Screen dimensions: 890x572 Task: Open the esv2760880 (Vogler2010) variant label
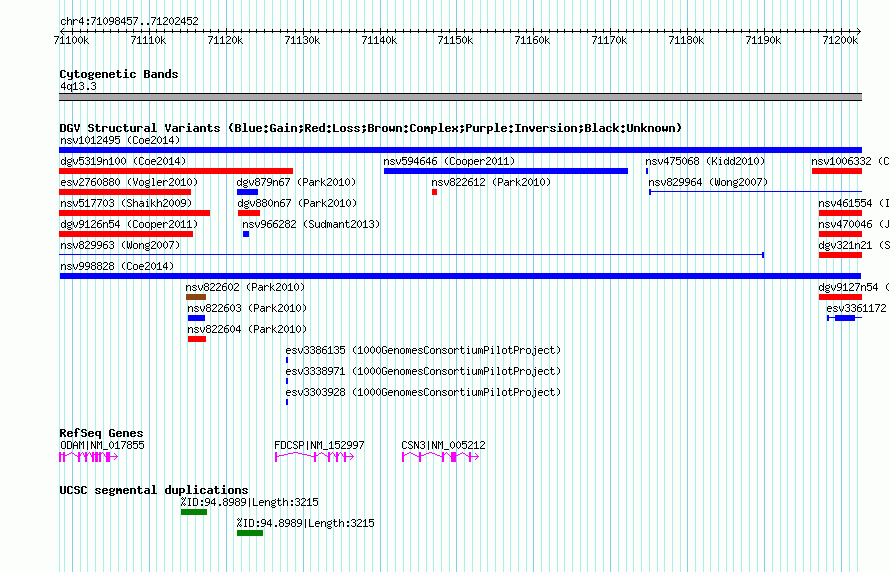click(x=129, y=182)
